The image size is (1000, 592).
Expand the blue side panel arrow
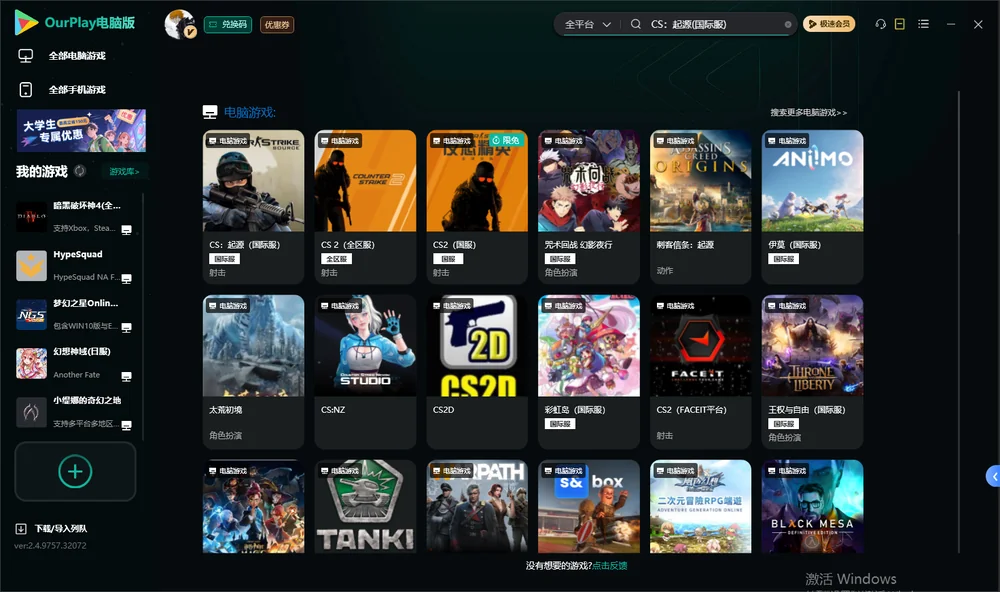click(993, 477)
